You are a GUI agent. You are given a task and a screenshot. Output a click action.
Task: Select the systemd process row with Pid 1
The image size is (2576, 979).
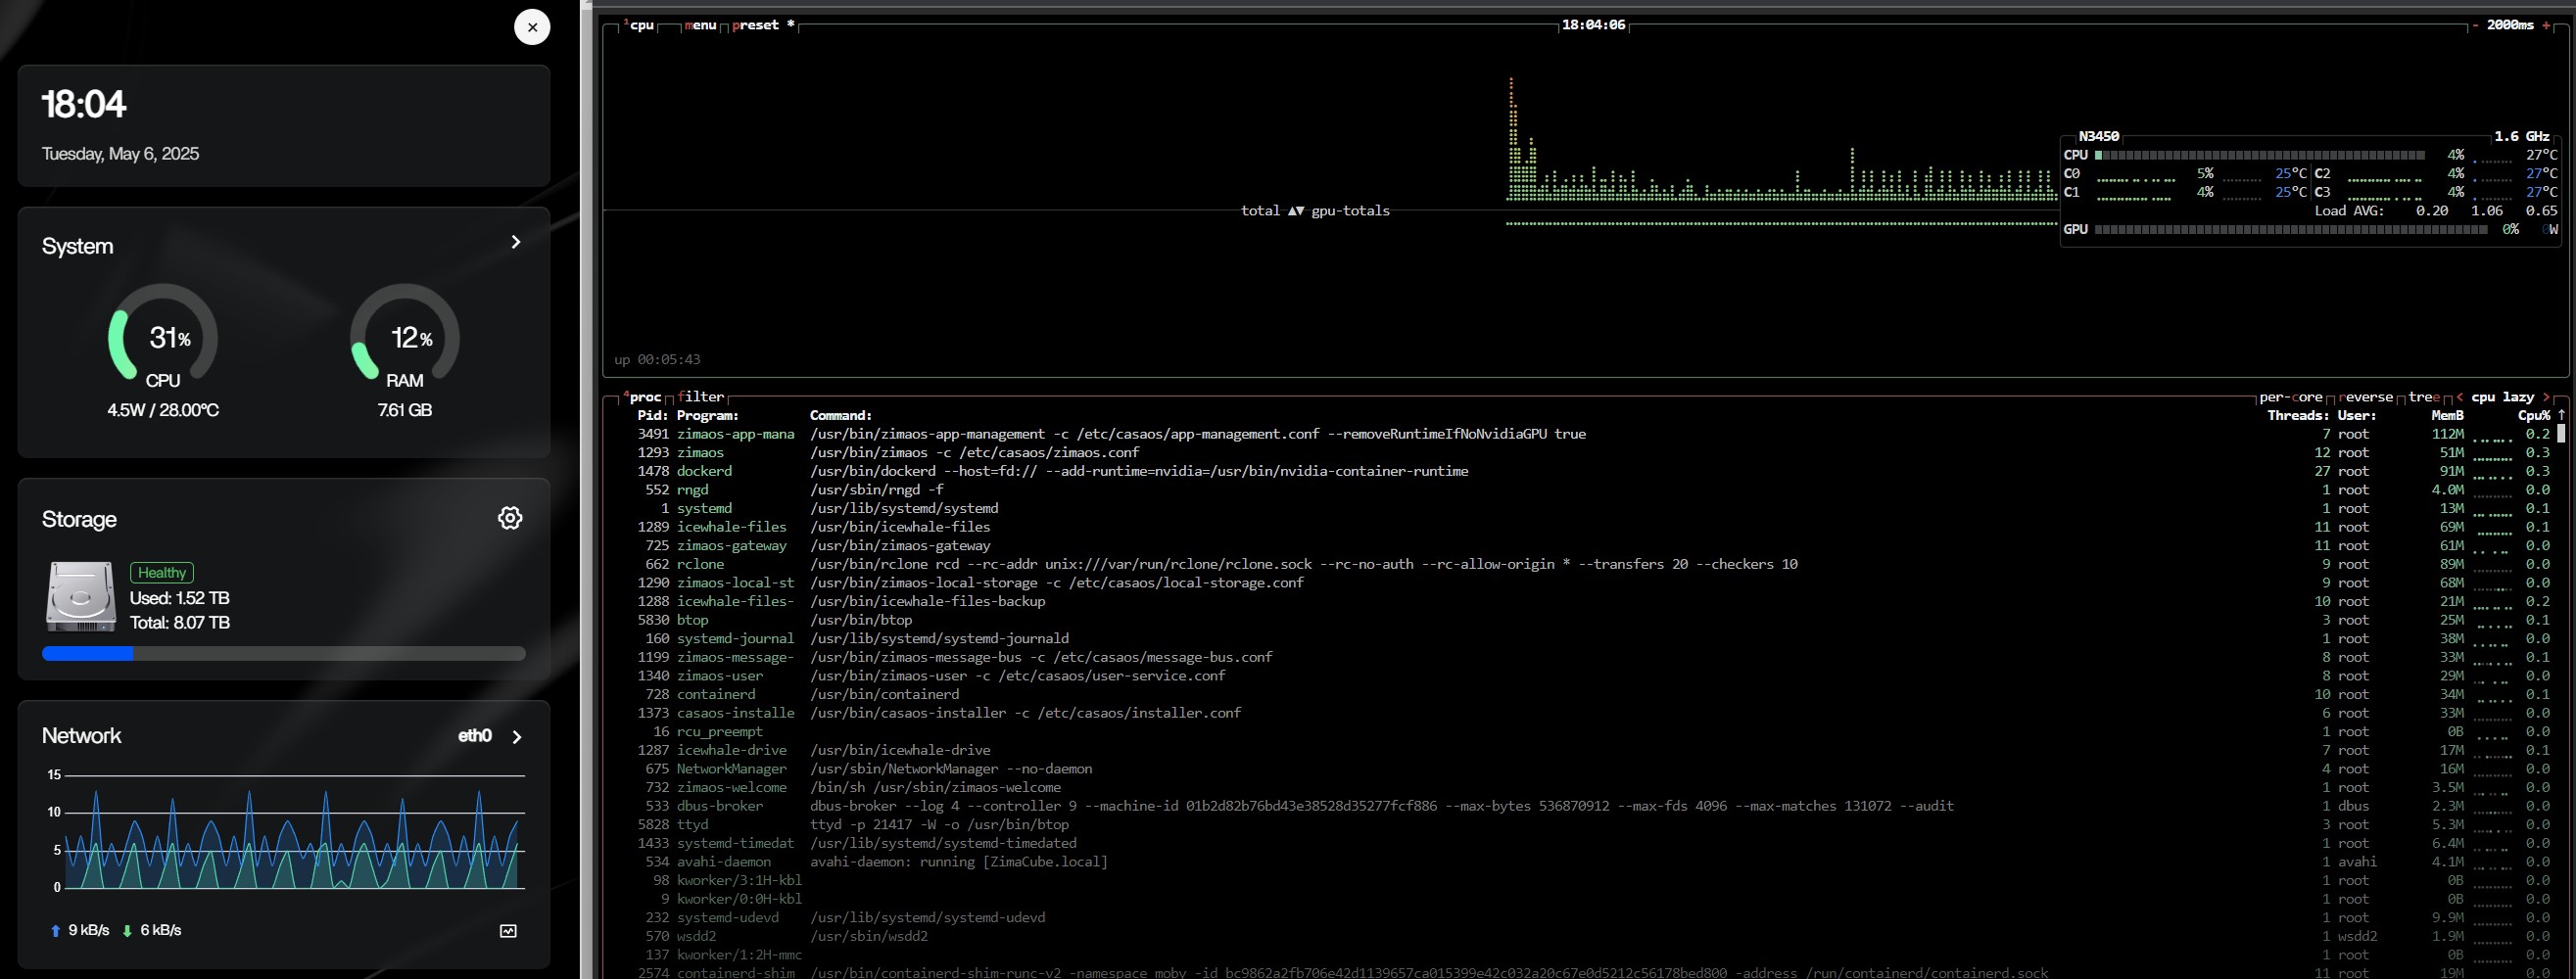tap(1593, 508)
